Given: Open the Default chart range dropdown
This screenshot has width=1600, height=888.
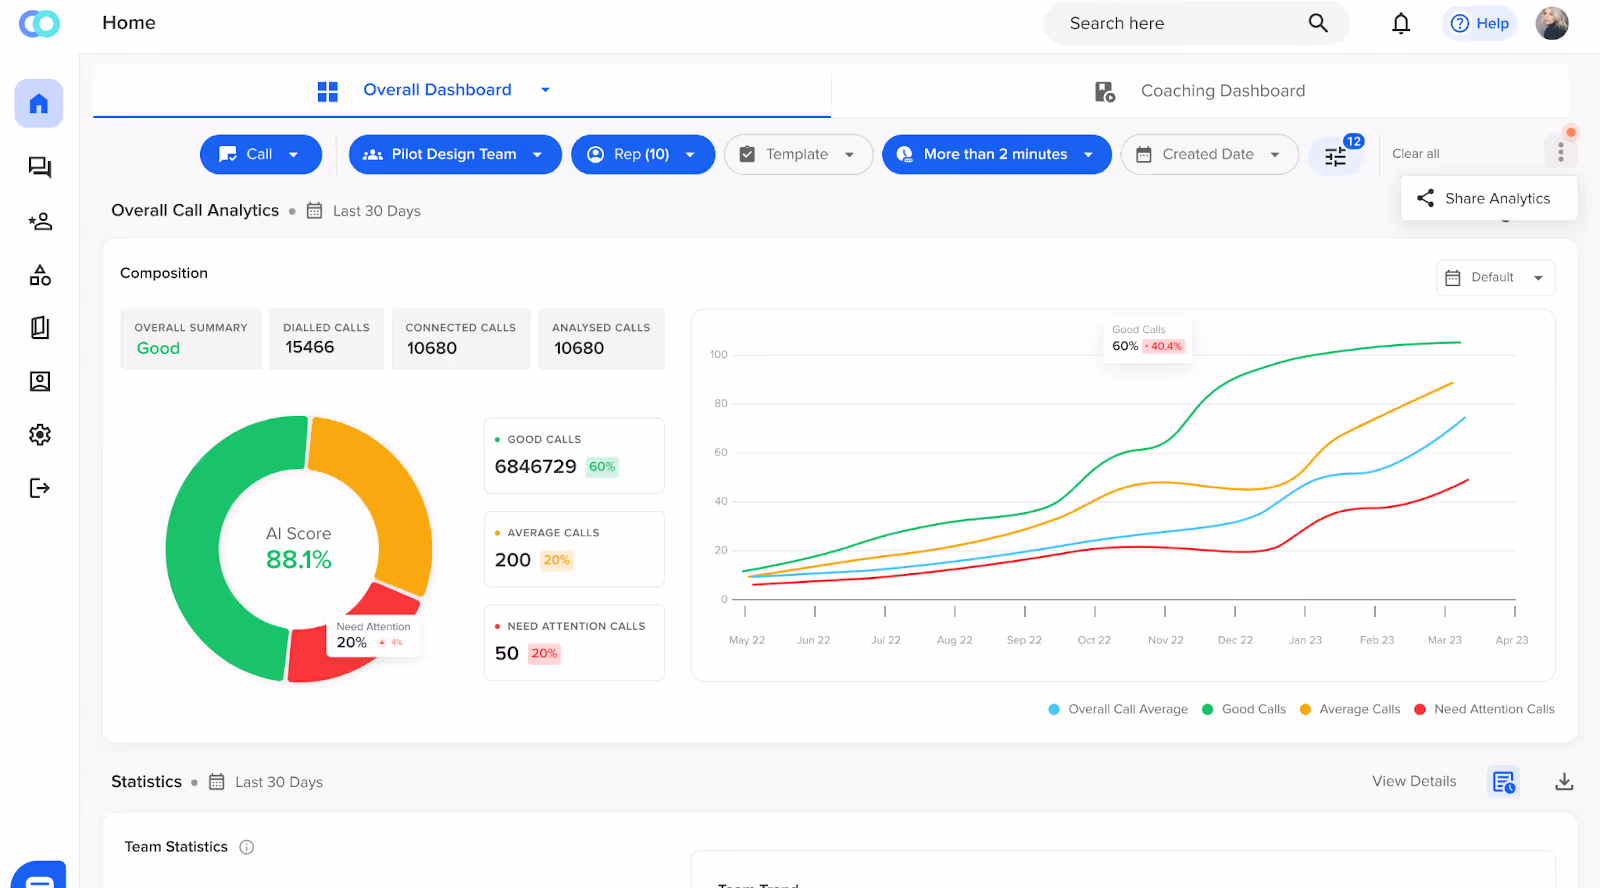Looking at the screenshot, I should point(1496,277).
